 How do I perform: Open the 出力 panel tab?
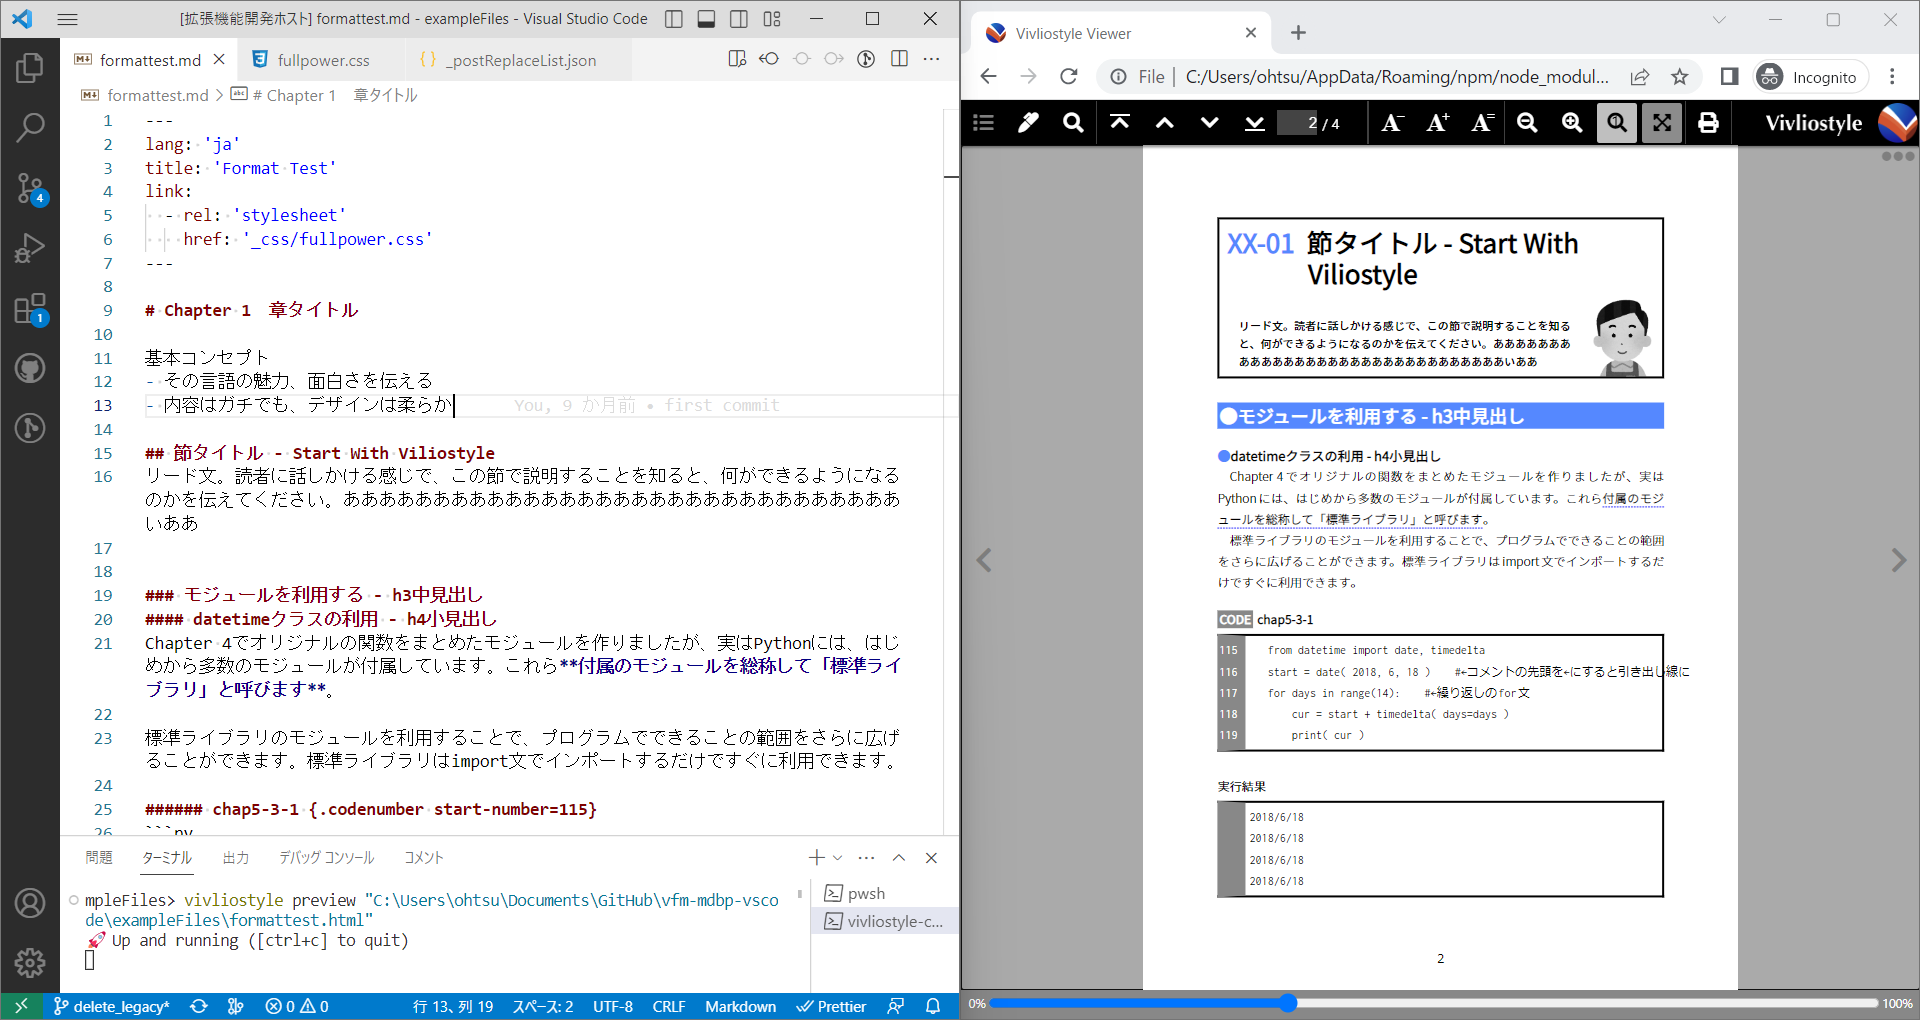point(236,858)
